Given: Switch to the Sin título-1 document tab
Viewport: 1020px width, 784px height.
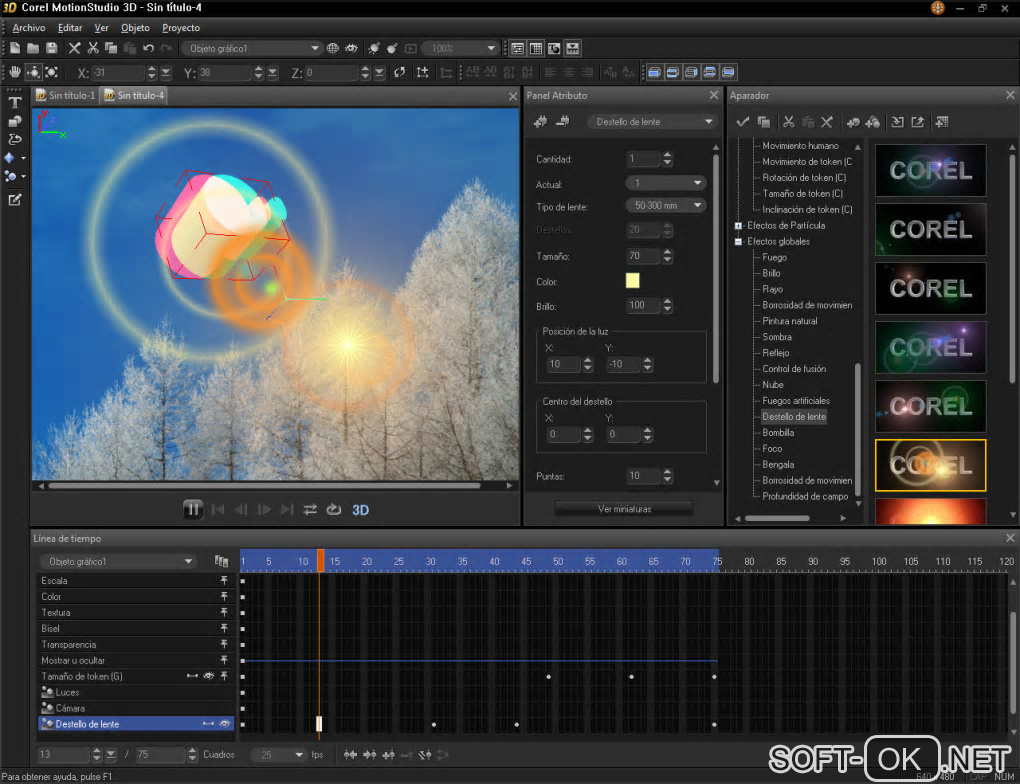Looking at the screenshot, I should point(66,95).
